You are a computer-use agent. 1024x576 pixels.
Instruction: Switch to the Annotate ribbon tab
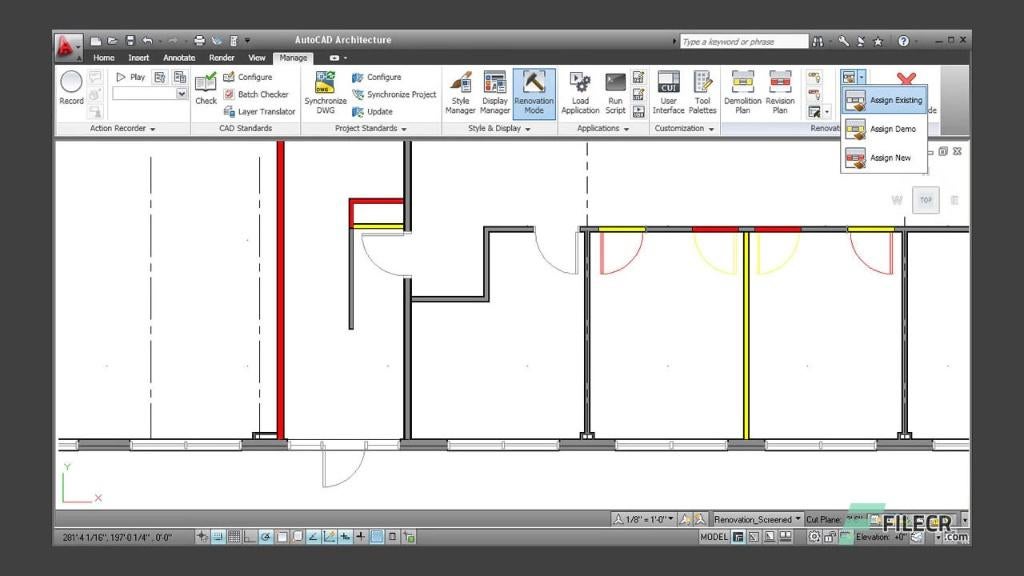(x=179, y=57)
